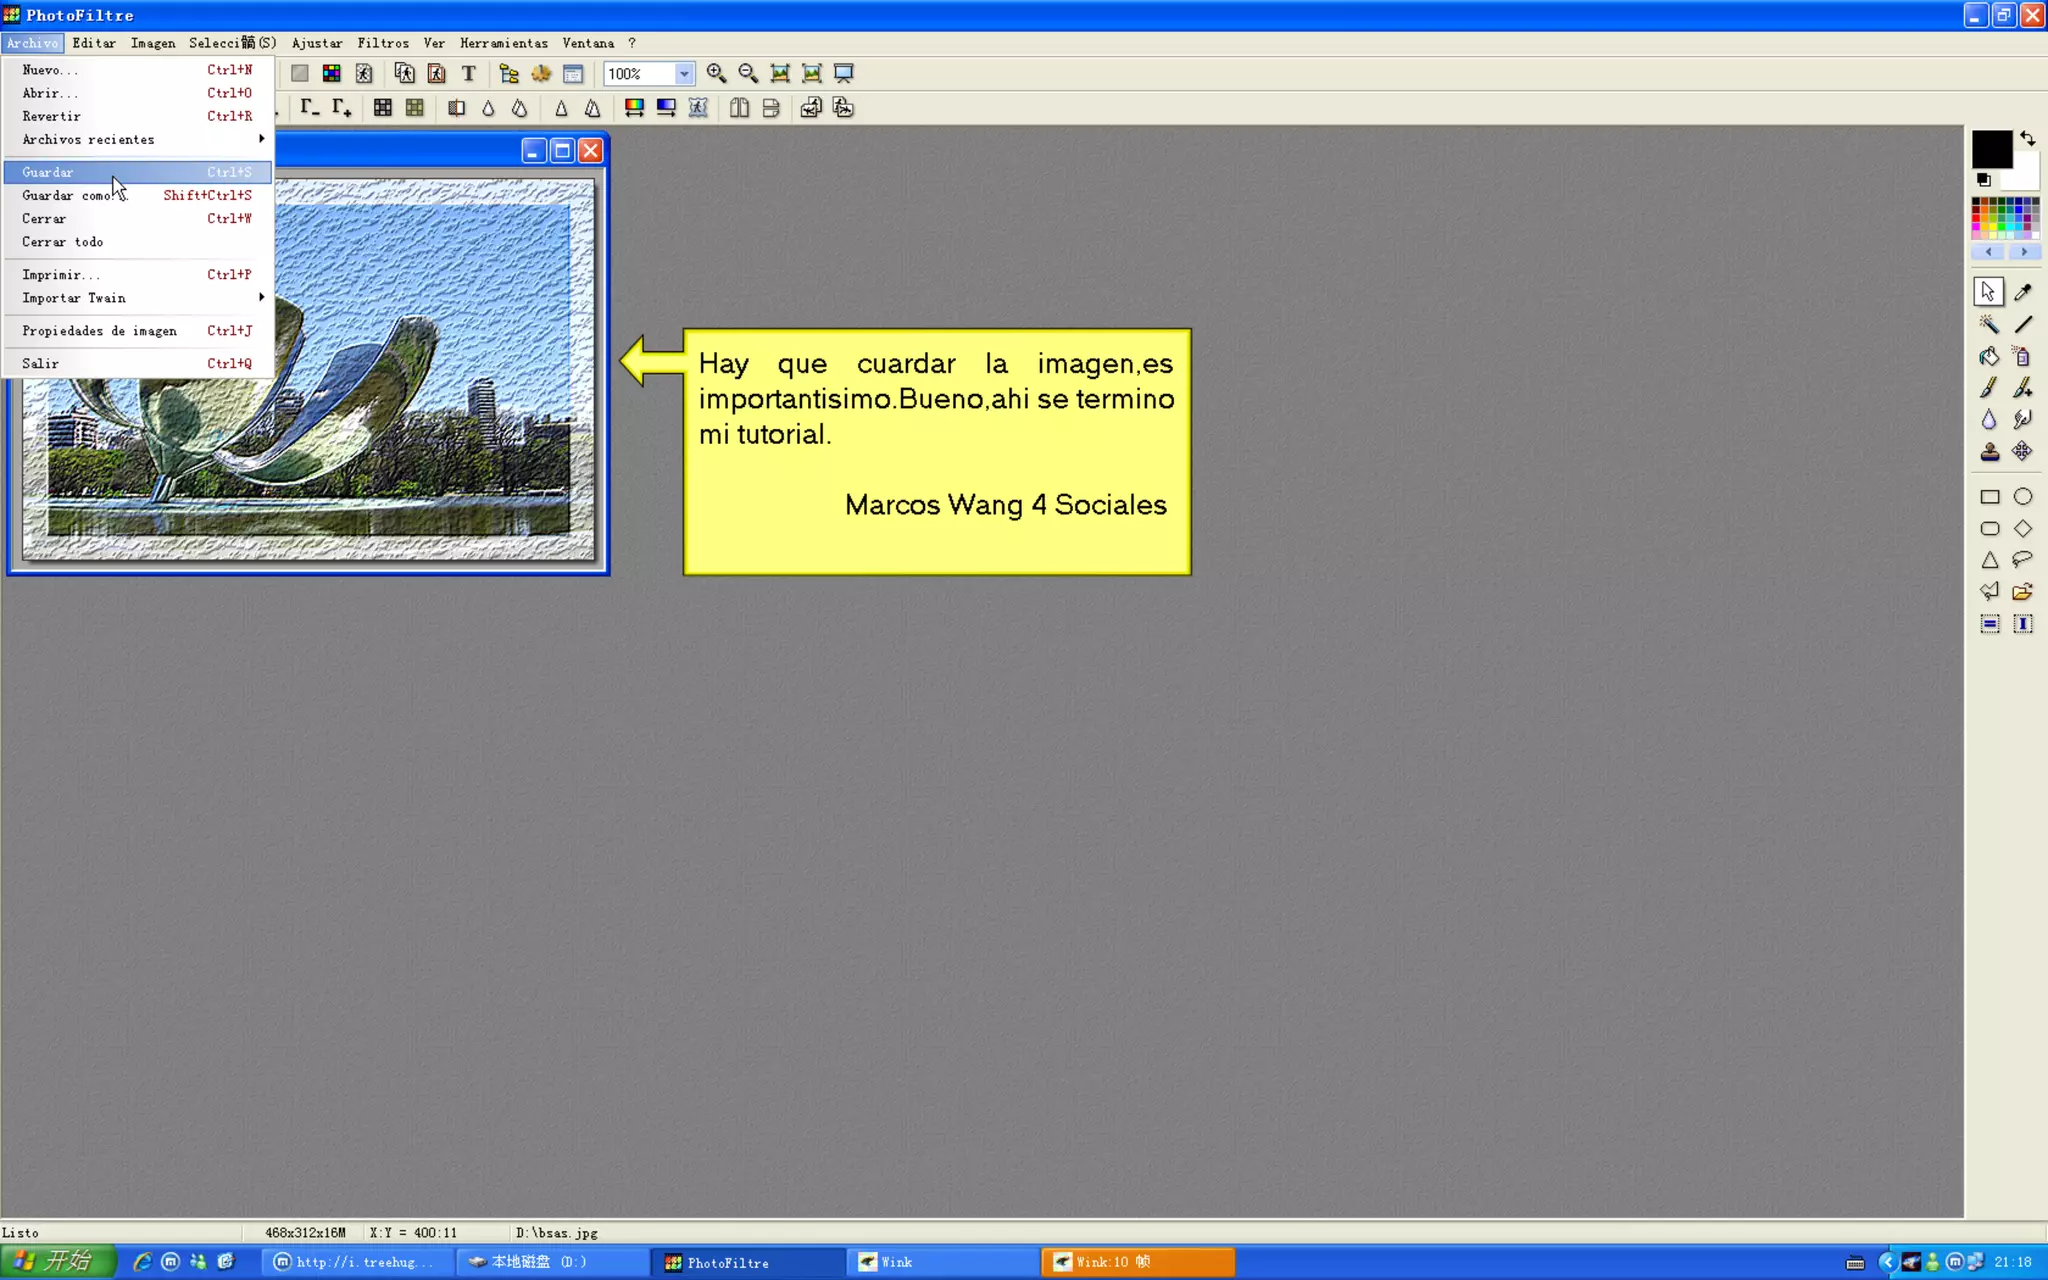
Task: Select Nuevo from the Archivo menu
Action: tap(138, 70)
